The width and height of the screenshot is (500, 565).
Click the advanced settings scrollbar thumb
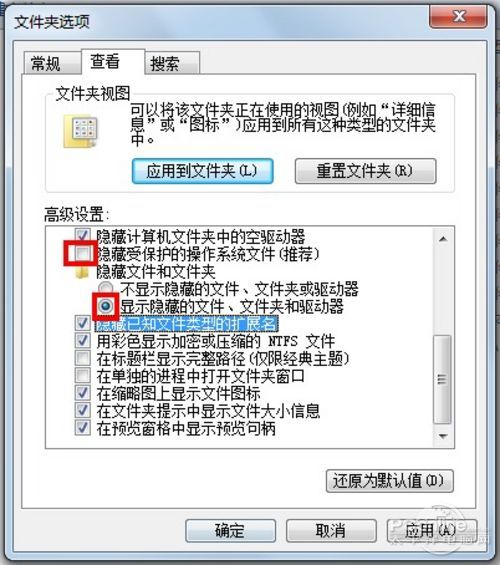[442, 379]
